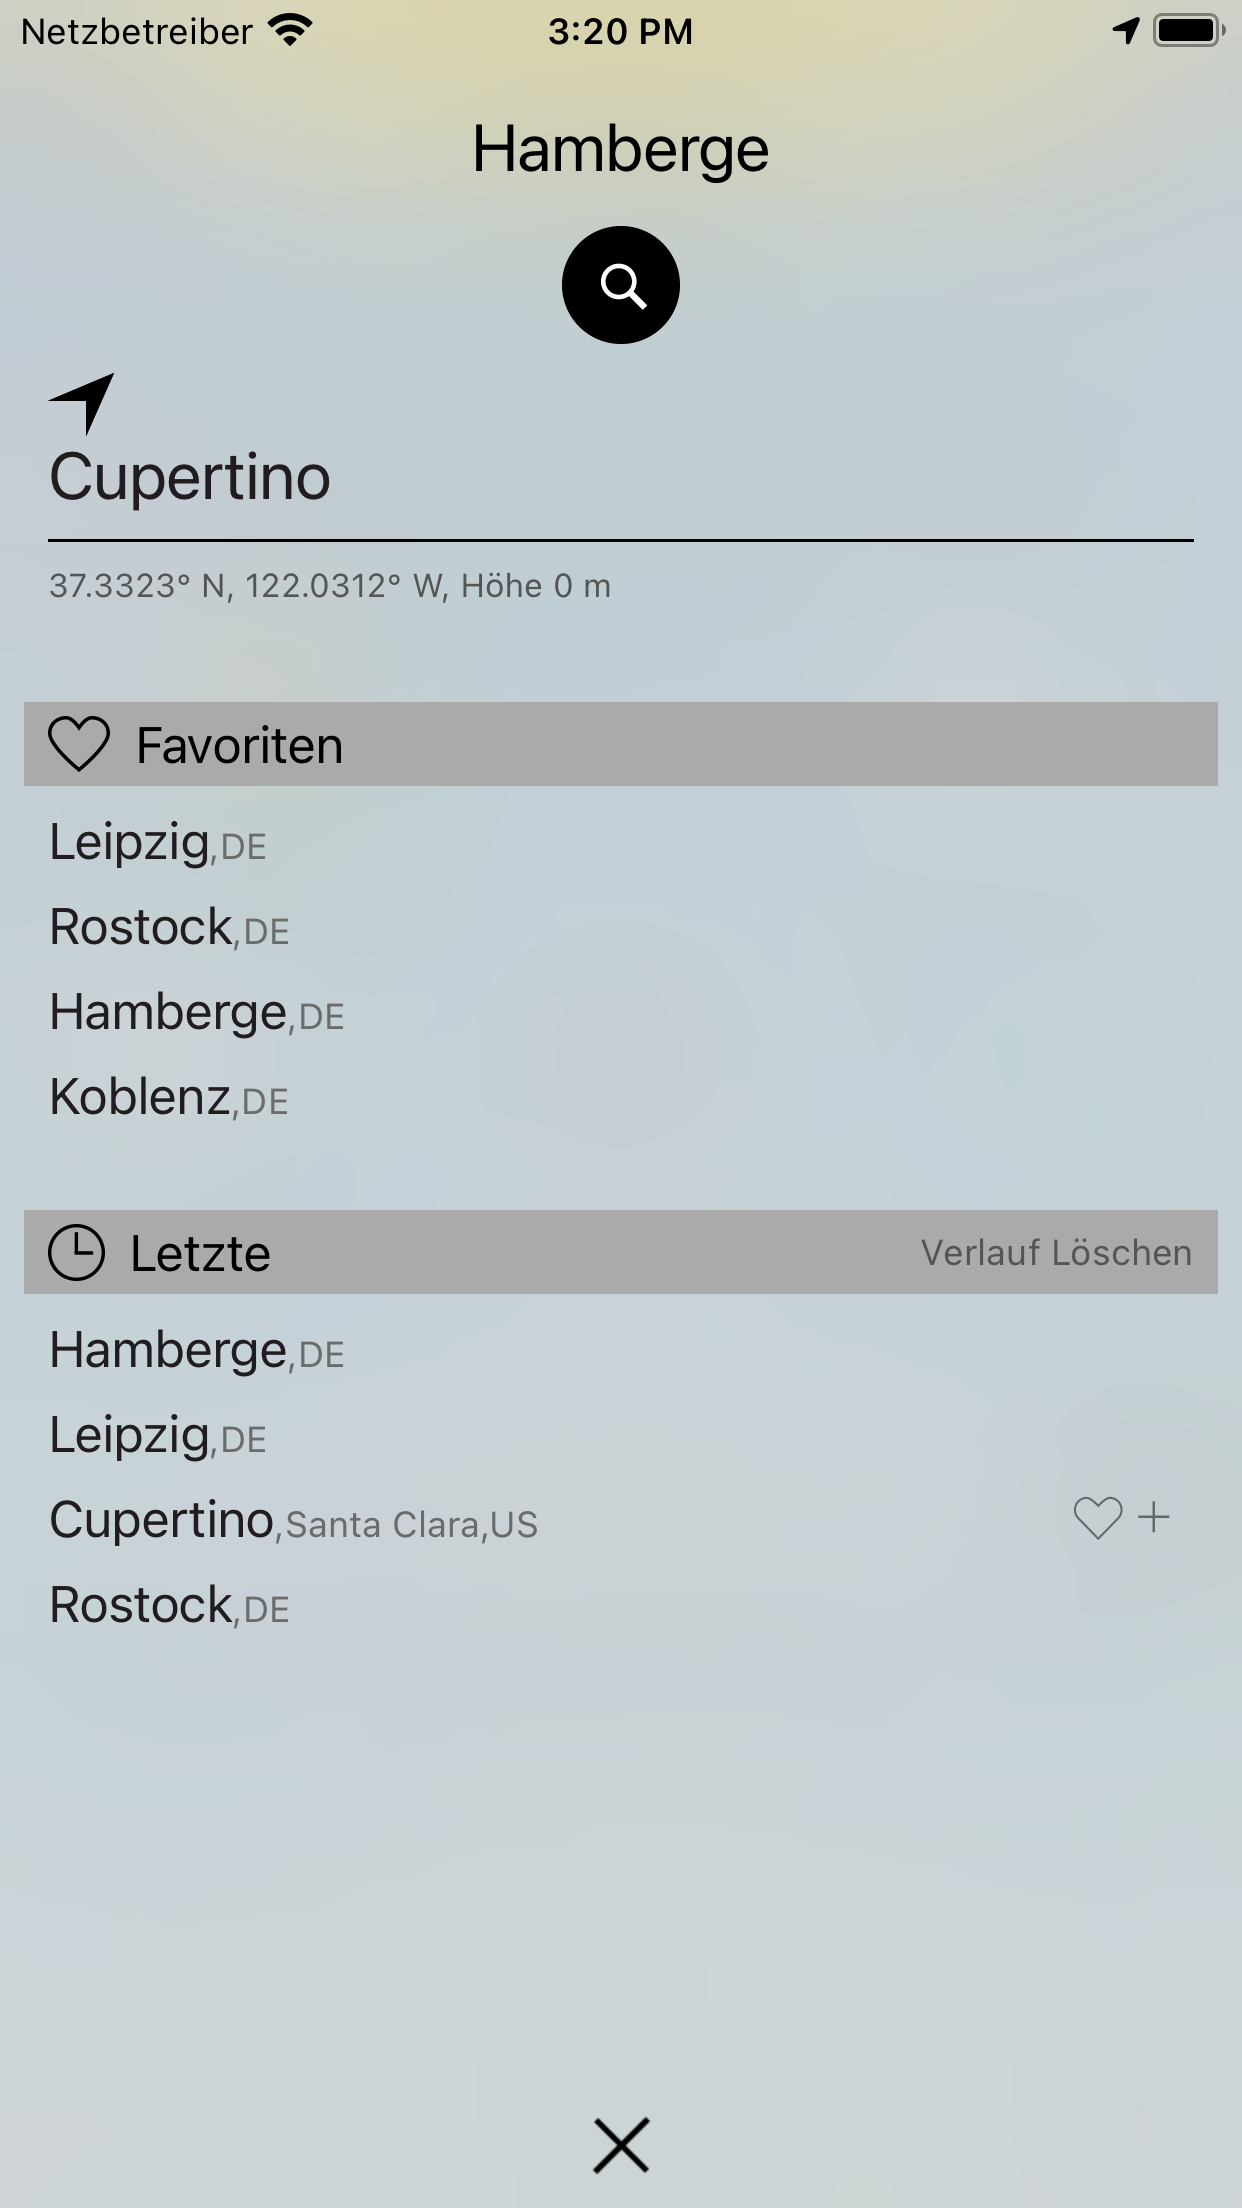Tap the heart icon in Favoriten header
This screenshot has width=1242, height=2208.
coord(79,745)
